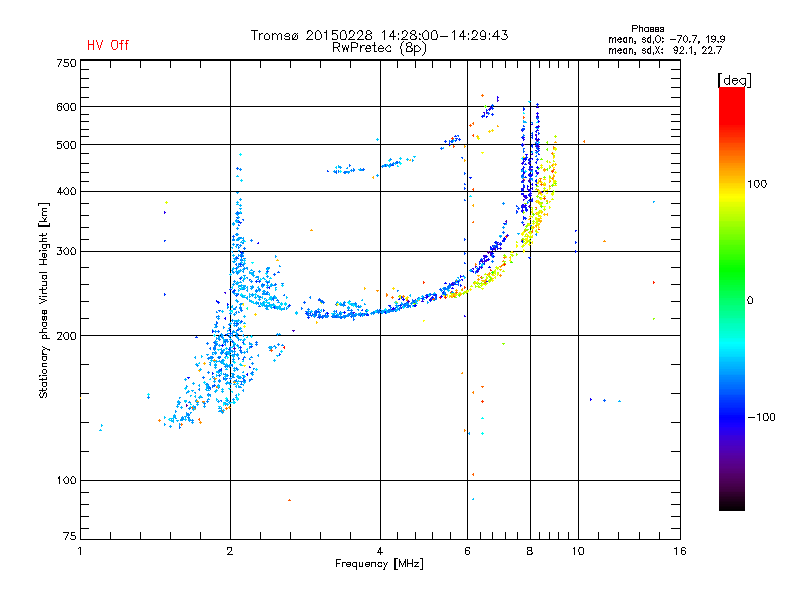Select the plot title 'Tromsø 20150228 14:28:00-14:29:43'
The image size is (800, 600).
[x=379, y=35]
